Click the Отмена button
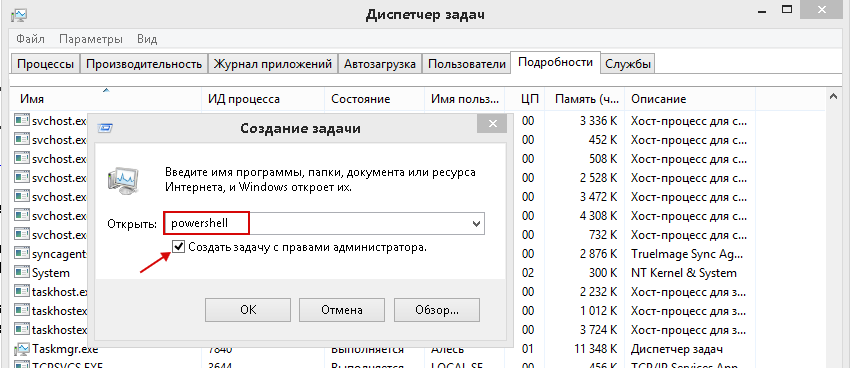854x368 pixels. coord(341,310)
